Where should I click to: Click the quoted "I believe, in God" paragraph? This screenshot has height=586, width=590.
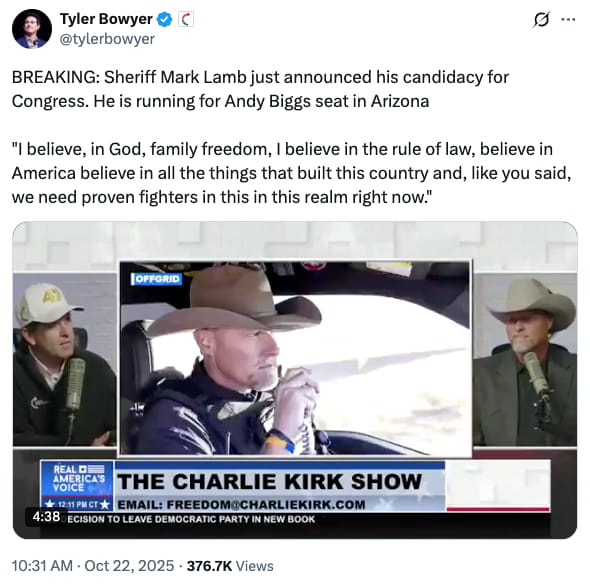(x=292, y=173)
